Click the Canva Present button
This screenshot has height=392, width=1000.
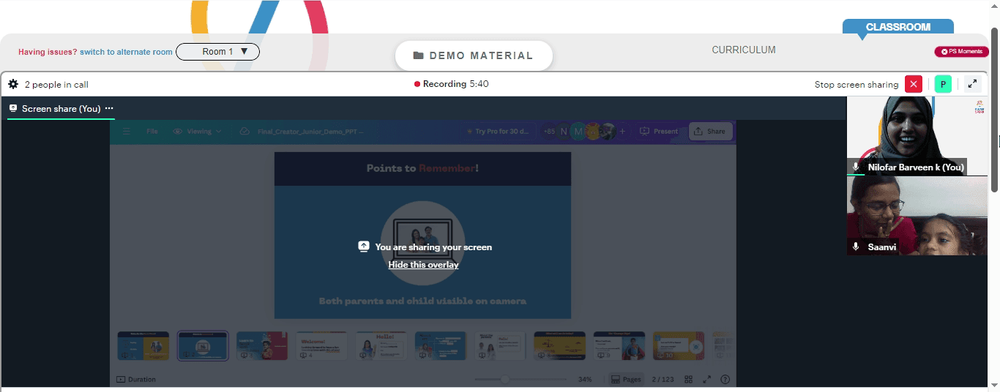pyautogui.click(x=659, y=131)
